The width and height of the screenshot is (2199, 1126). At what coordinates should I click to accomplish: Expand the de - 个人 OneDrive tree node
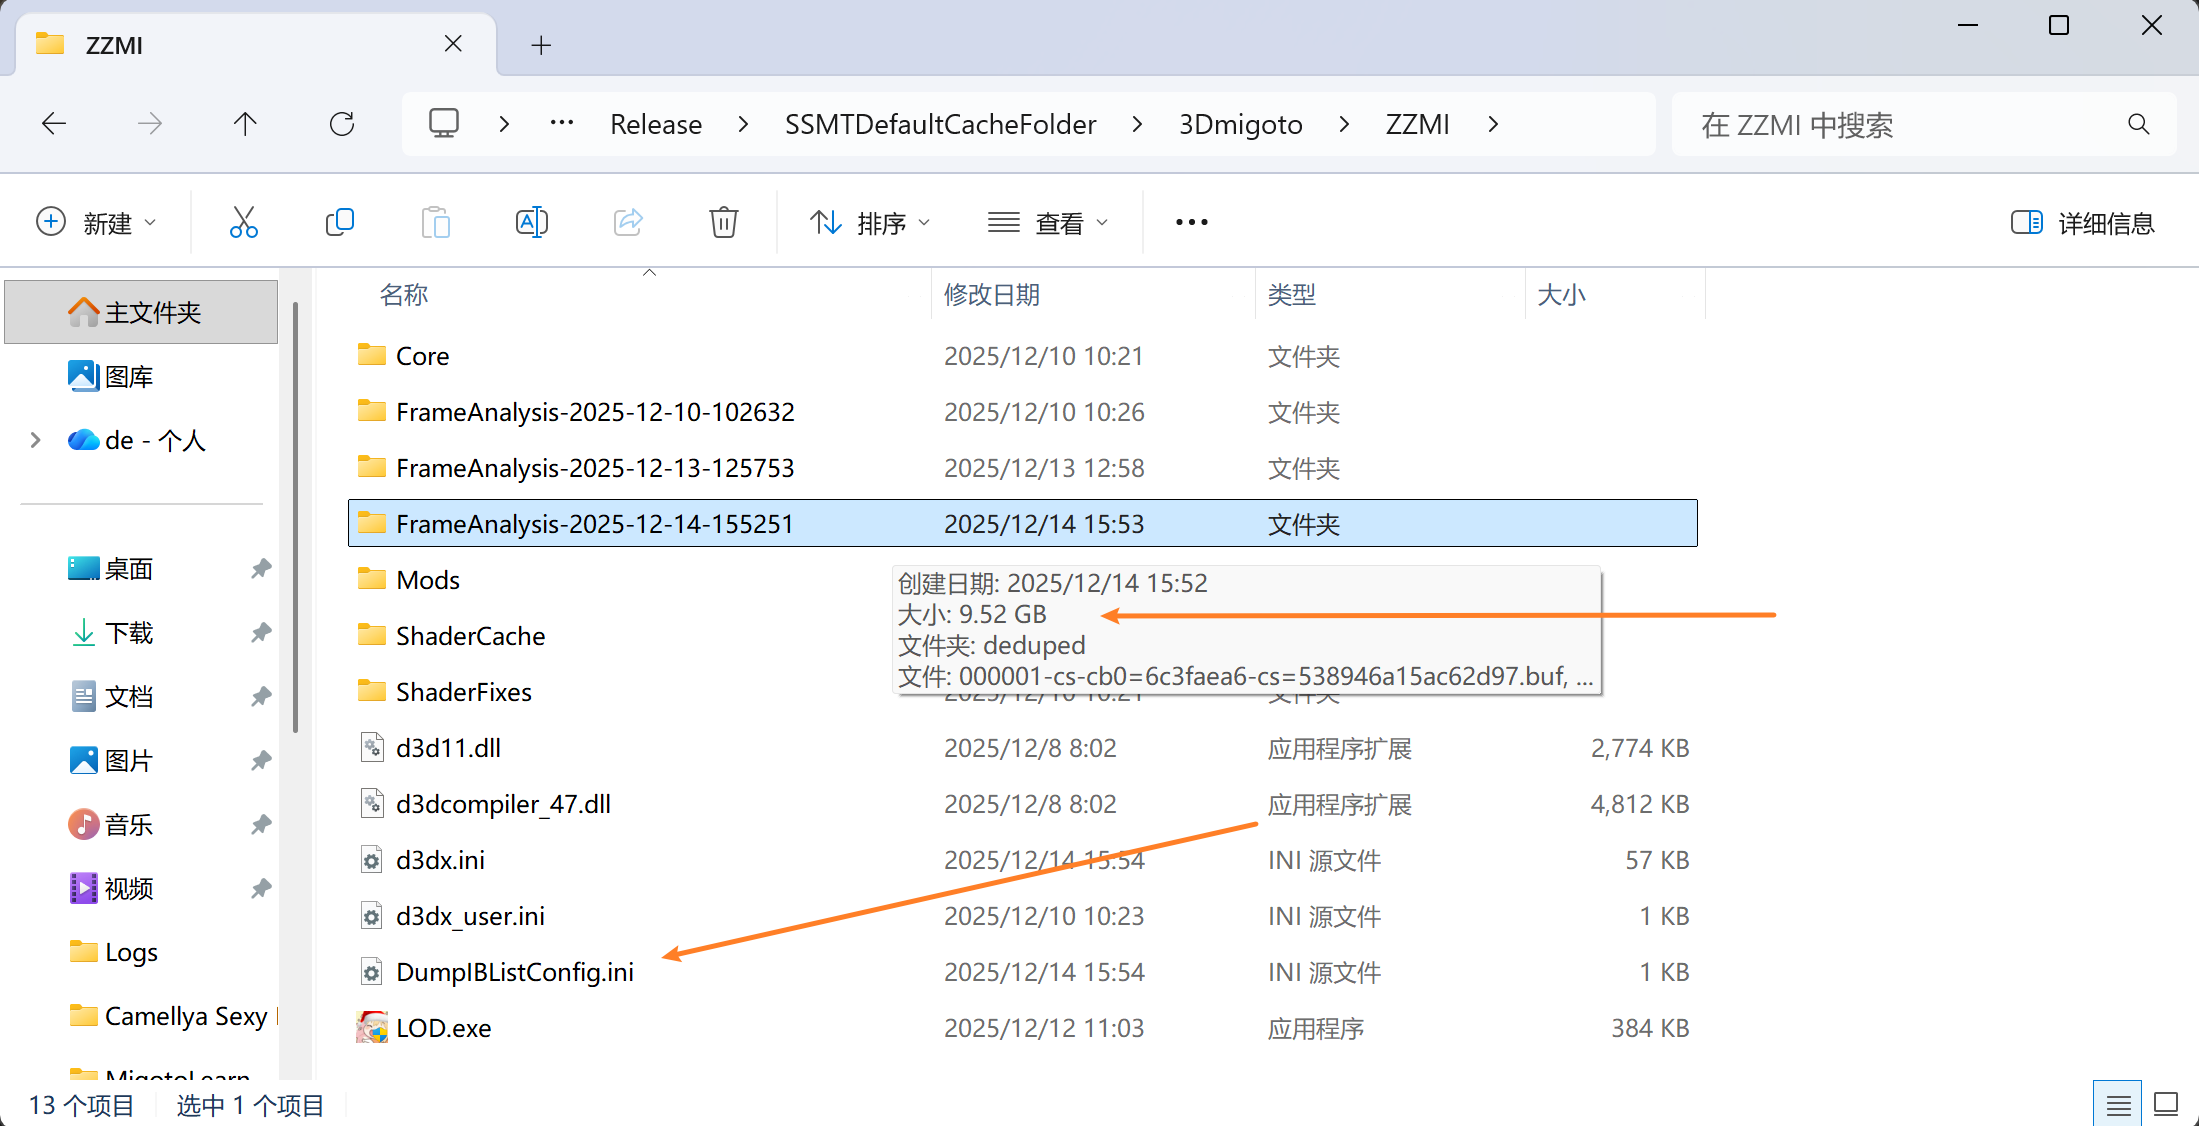(36, 440)
